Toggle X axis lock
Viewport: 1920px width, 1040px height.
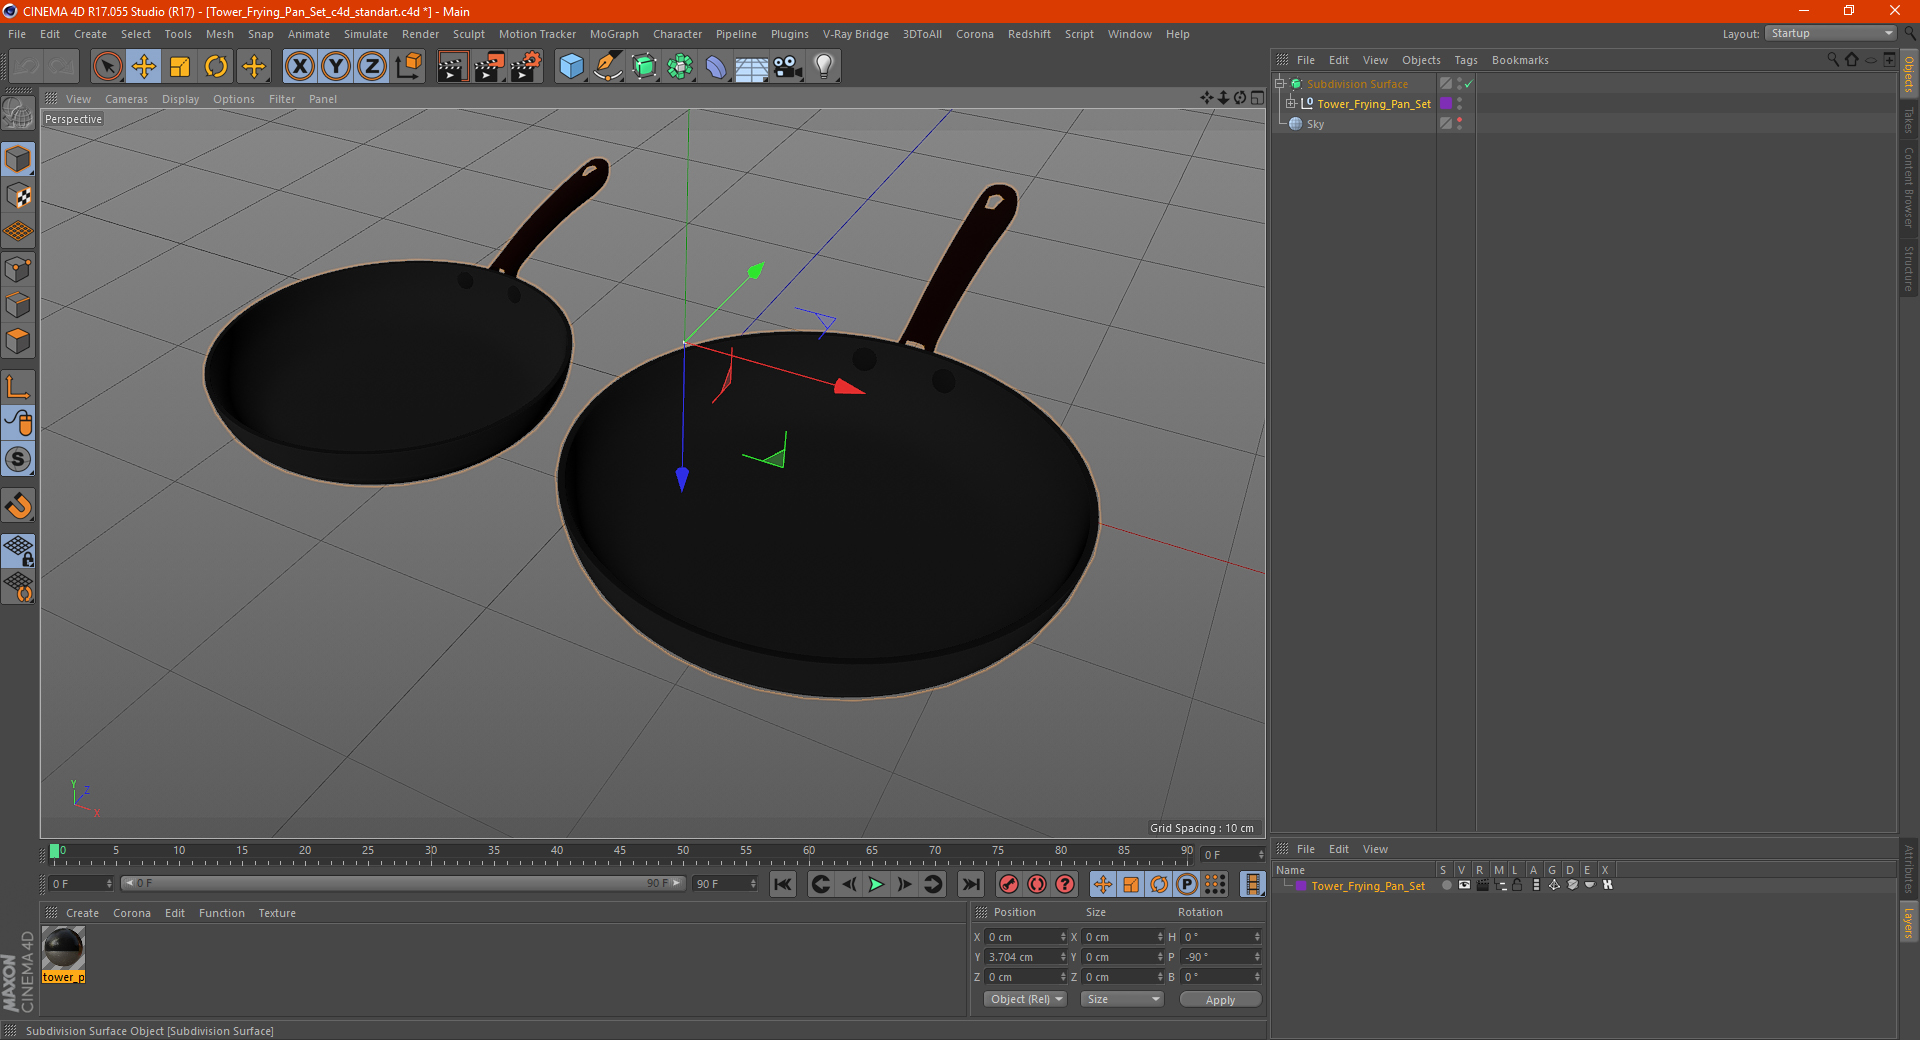pyautogui.click(x=299, y=67)
